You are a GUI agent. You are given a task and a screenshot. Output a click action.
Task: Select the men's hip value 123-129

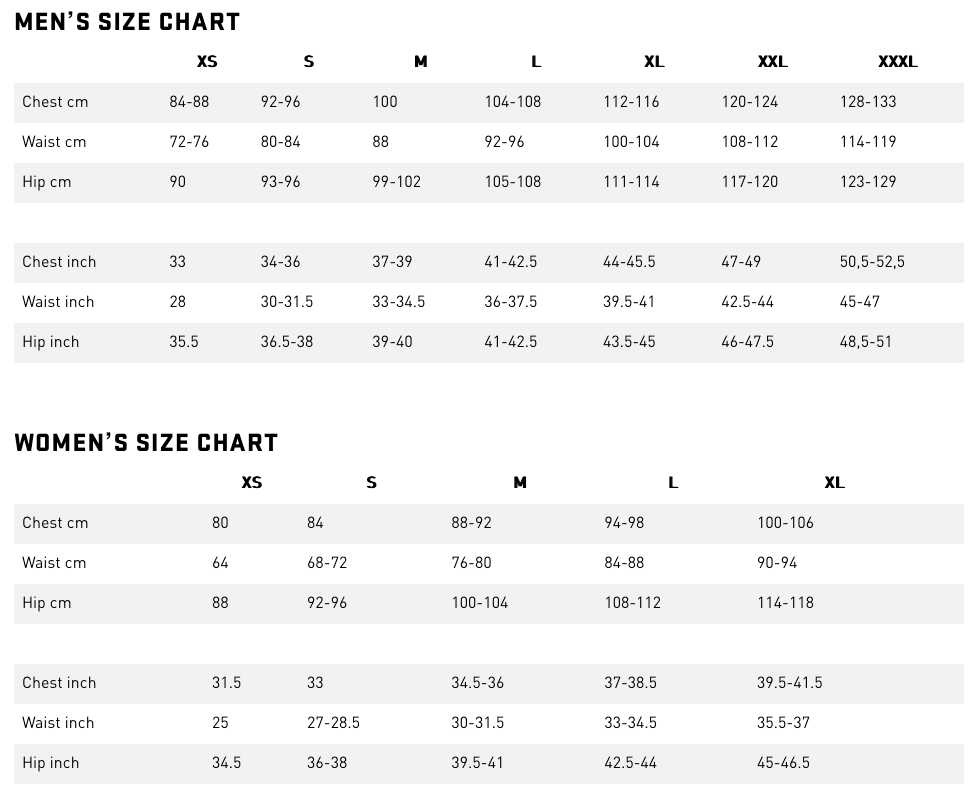868,182
